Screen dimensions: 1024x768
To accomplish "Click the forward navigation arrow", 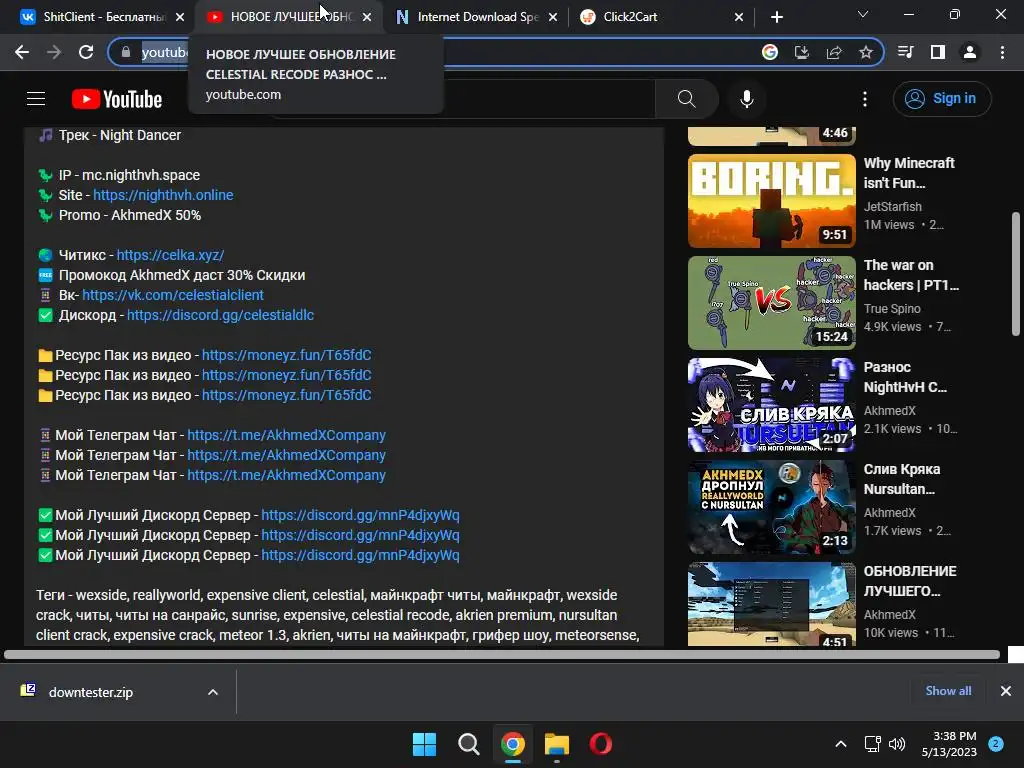I will (54, 52).
